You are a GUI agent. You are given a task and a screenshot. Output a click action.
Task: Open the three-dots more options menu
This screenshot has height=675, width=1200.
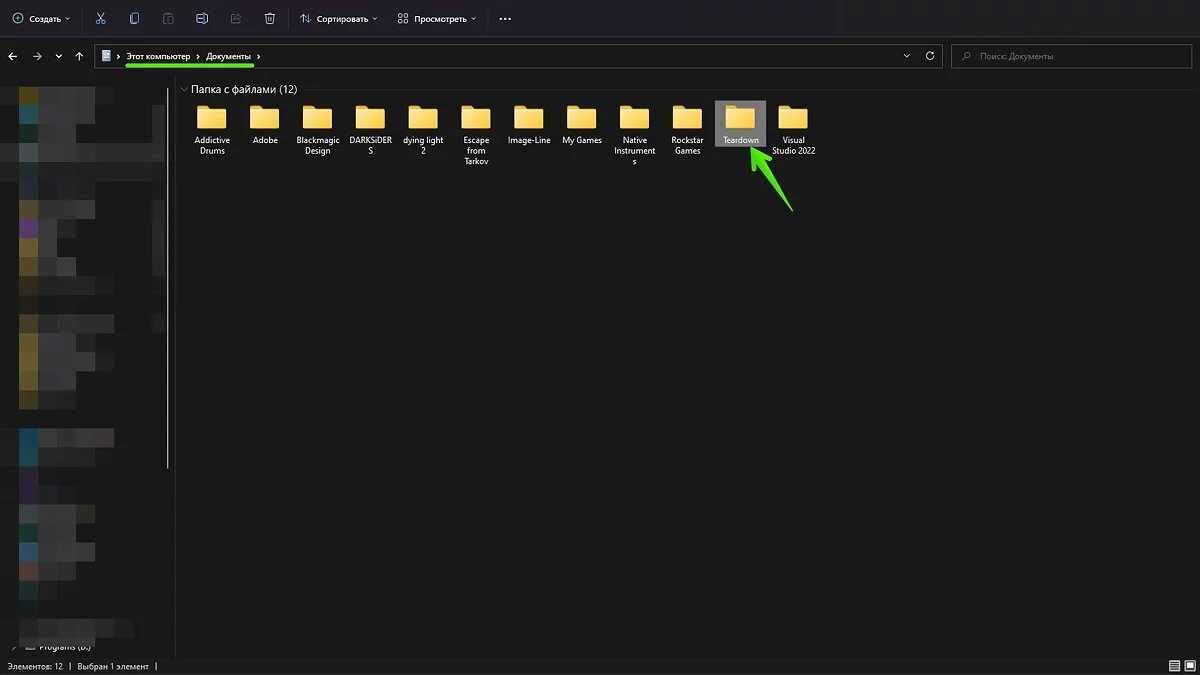tap(505, 19)
